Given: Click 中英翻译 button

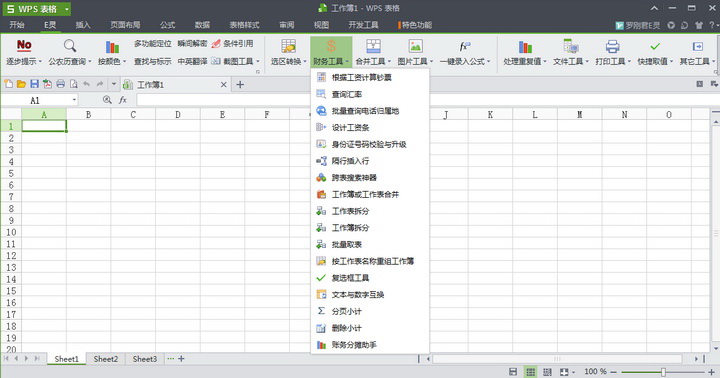Looking at the screenshot, I should tap(192, 61).
